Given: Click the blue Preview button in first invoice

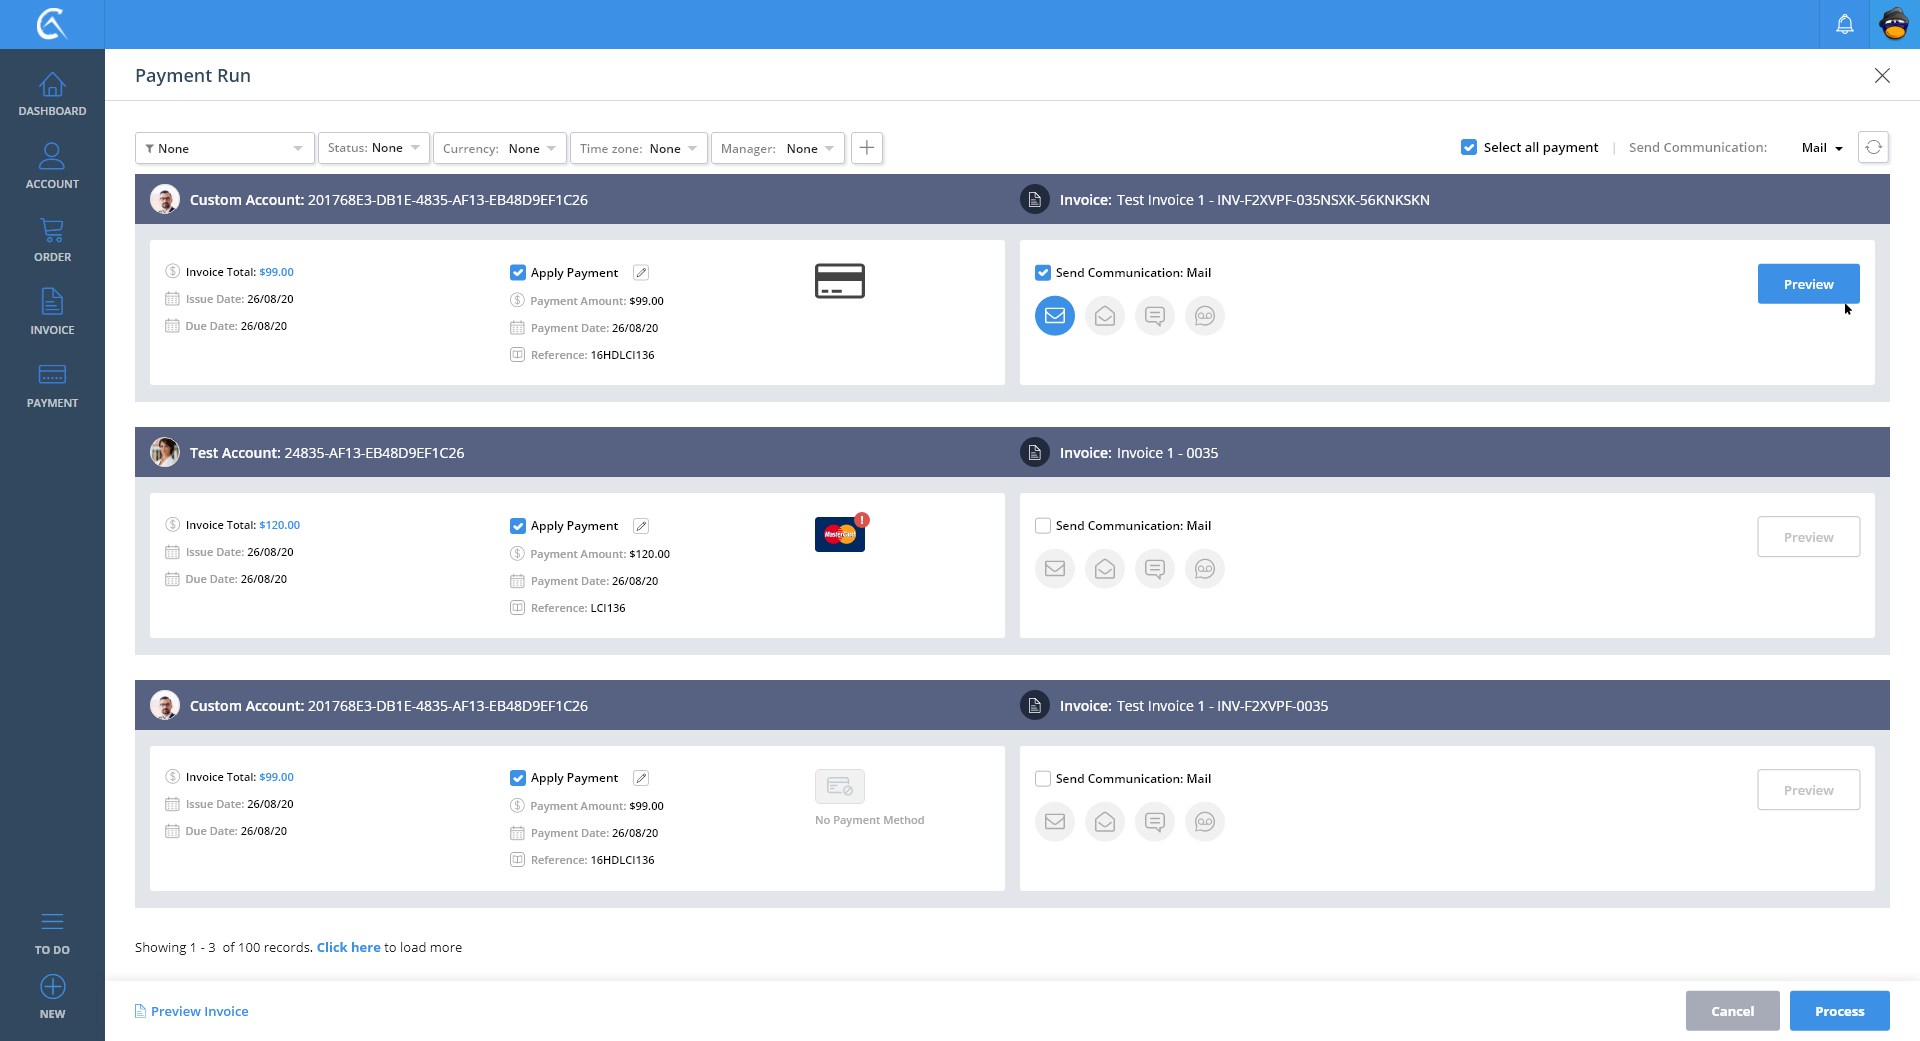Looking at the screenshot, I should 1808,284.
